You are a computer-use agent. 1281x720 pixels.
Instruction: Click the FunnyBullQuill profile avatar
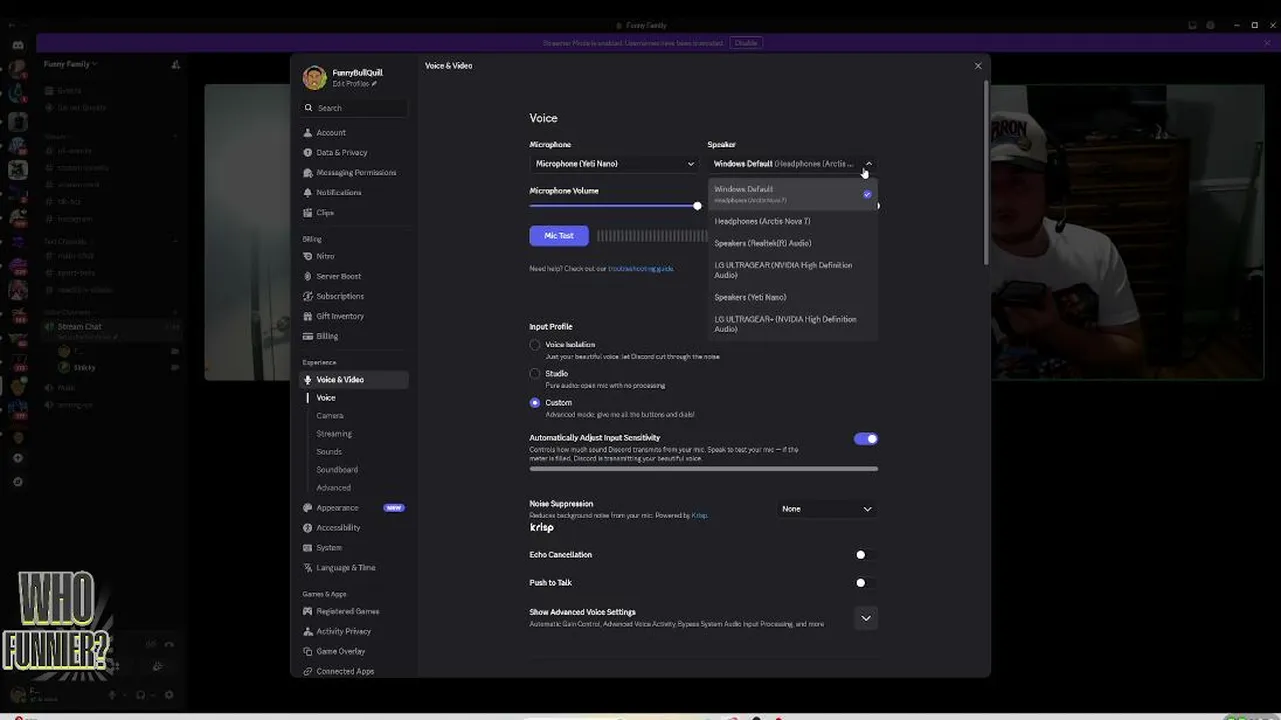coord(314,78)
